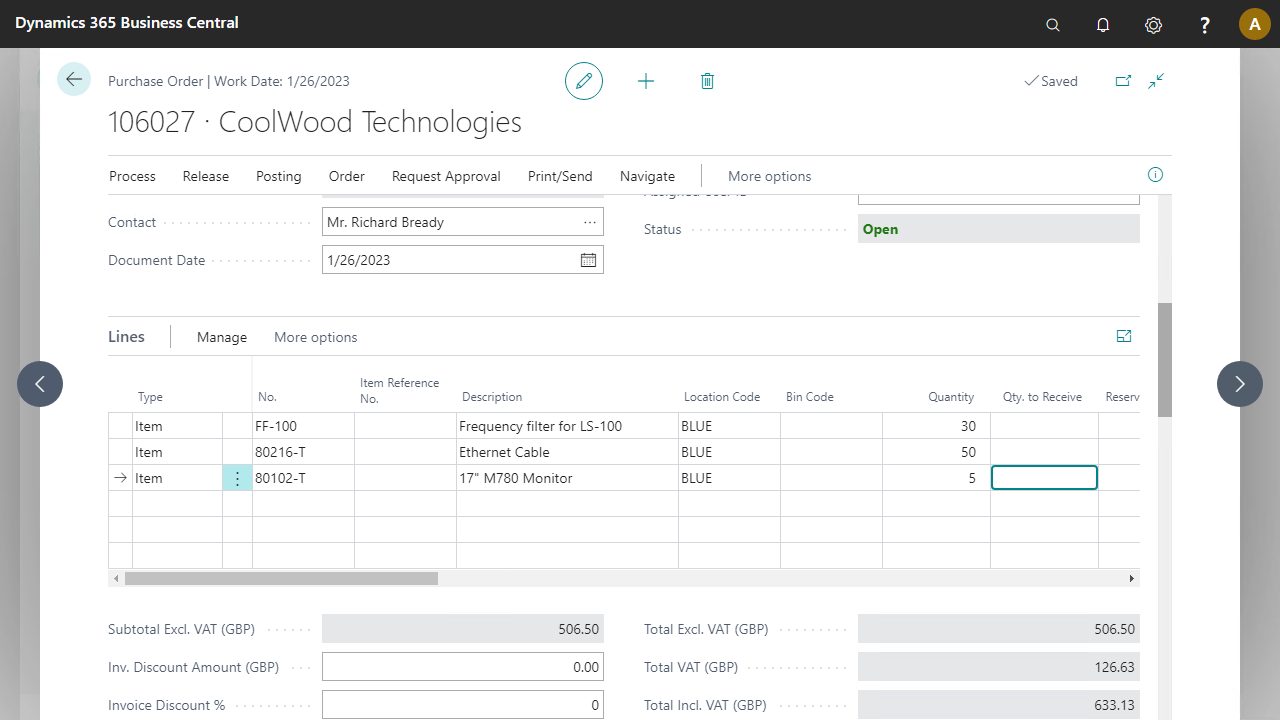Select the 80216-T item number cell
This screenshot has width=1280, height=720.
pos(303,452)
